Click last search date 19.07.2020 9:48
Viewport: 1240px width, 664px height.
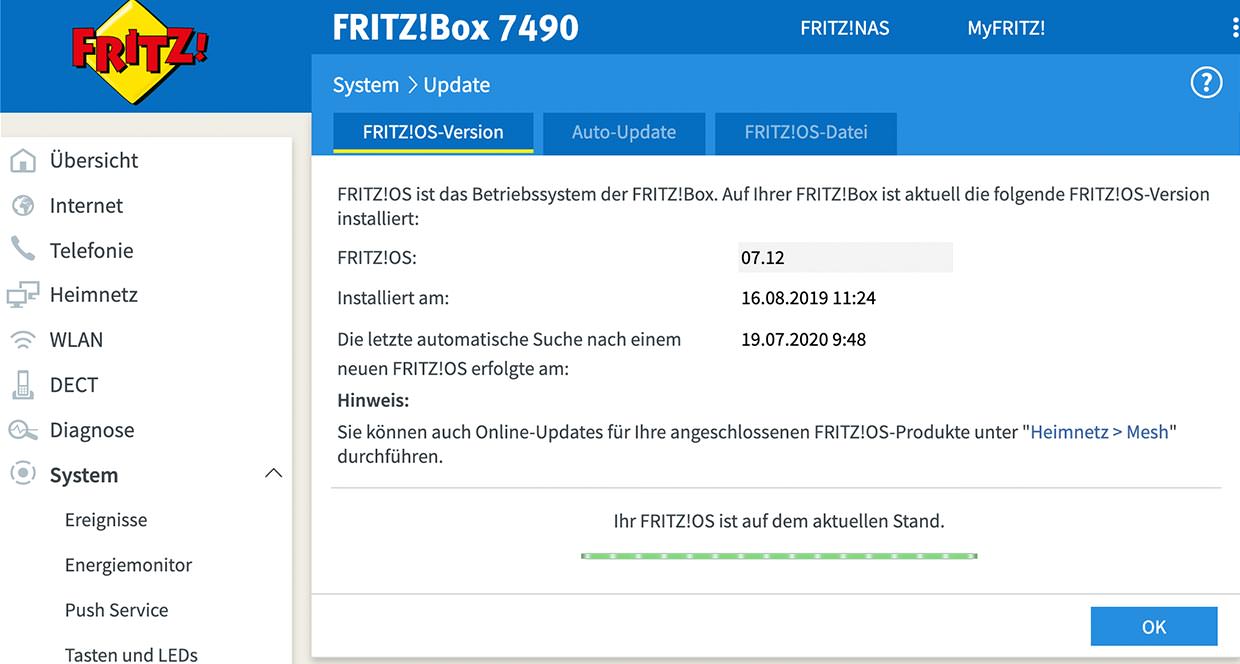coord(803,339)
